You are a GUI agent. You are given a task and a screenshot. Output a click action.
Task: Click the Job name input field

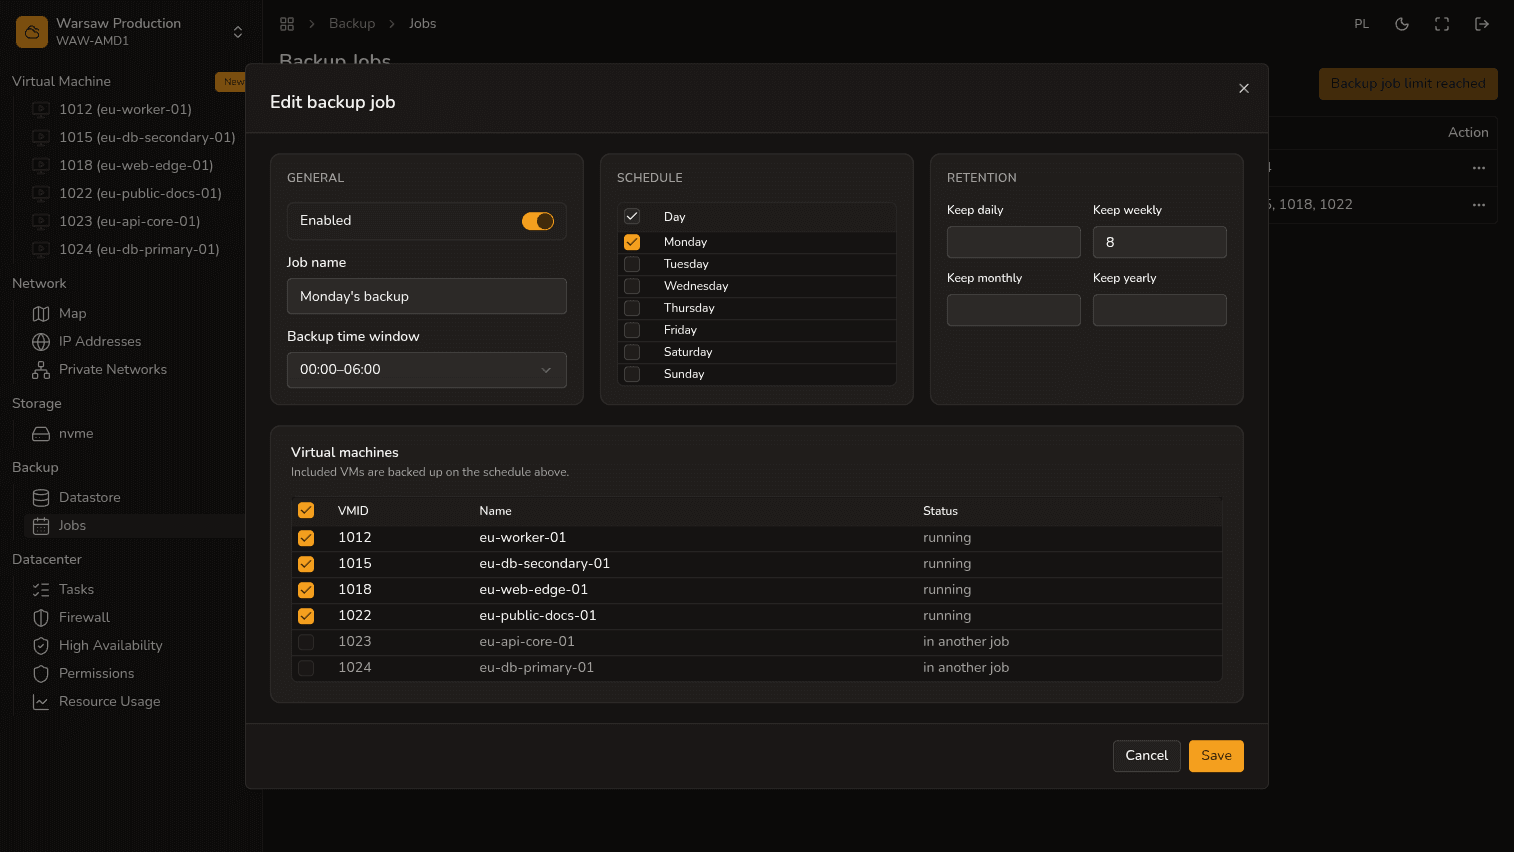tap(427, 296)
